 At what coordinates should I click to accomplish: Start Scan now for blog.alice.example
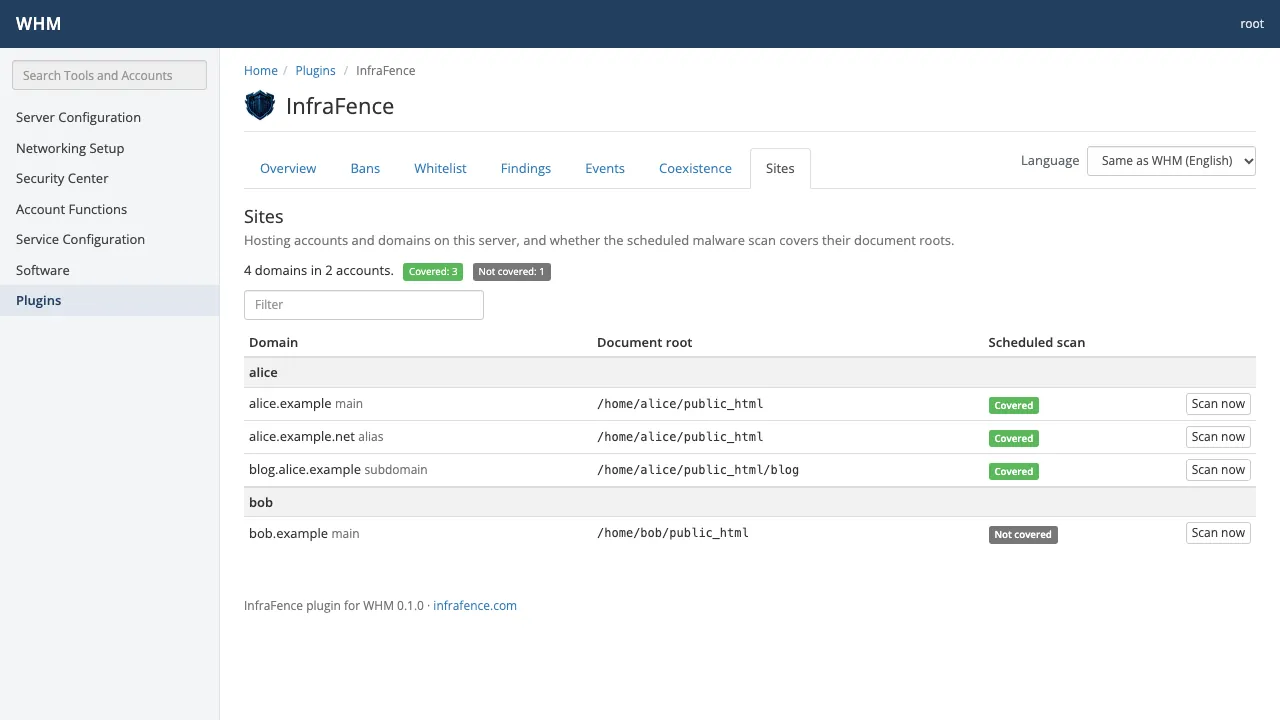pos(1218,470)
